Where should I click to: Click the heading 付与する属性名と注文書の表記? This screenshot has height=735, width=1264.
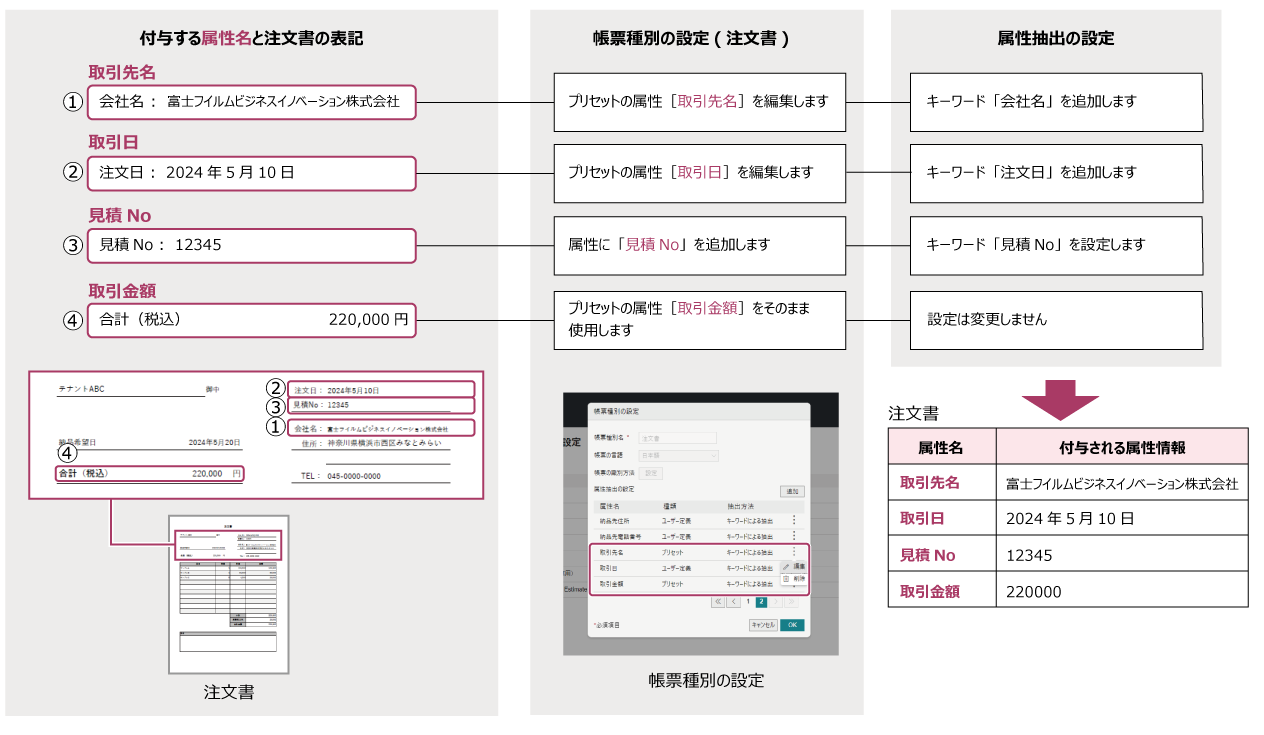pos(251,38)
